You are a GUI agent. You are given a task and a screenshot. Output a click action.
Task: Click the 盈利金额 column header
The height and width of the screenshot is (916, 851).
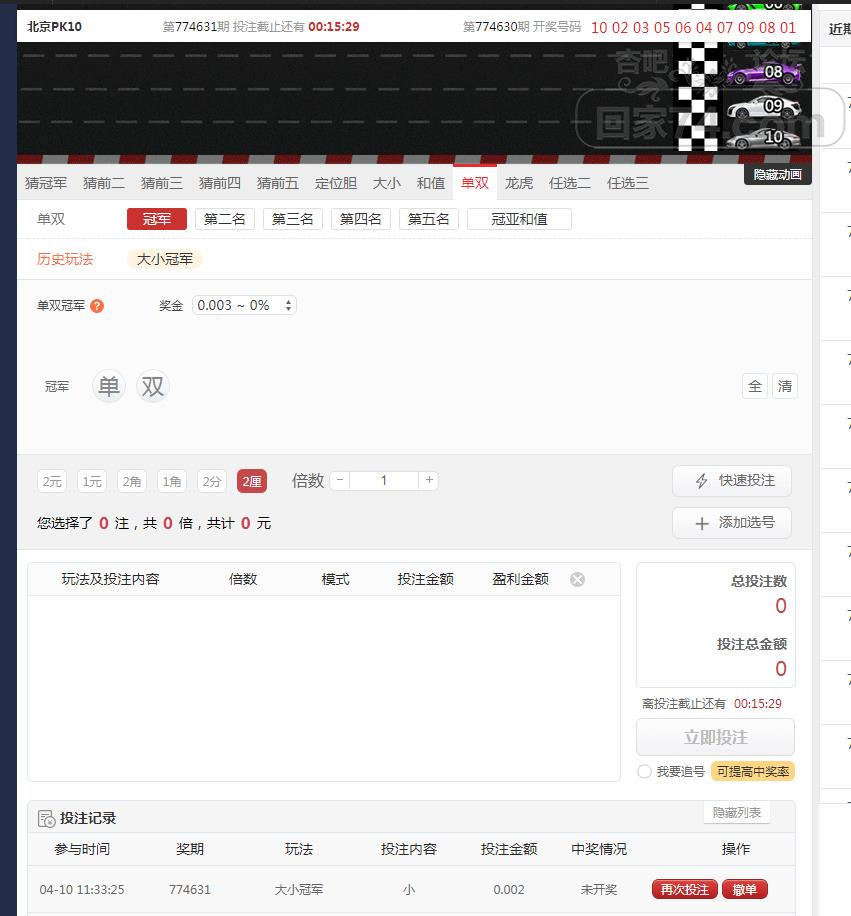[x=520, y=580]
